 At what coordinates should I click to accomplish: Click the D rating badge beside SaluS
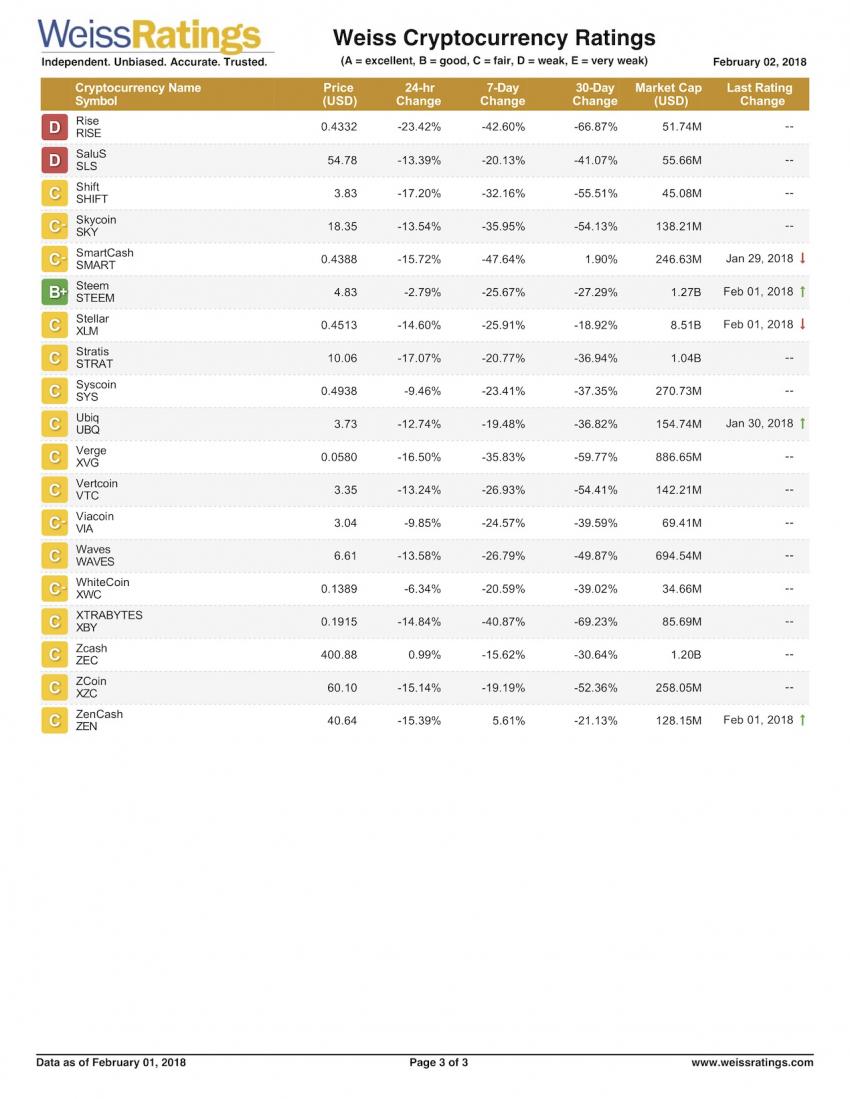pos(54,160)
